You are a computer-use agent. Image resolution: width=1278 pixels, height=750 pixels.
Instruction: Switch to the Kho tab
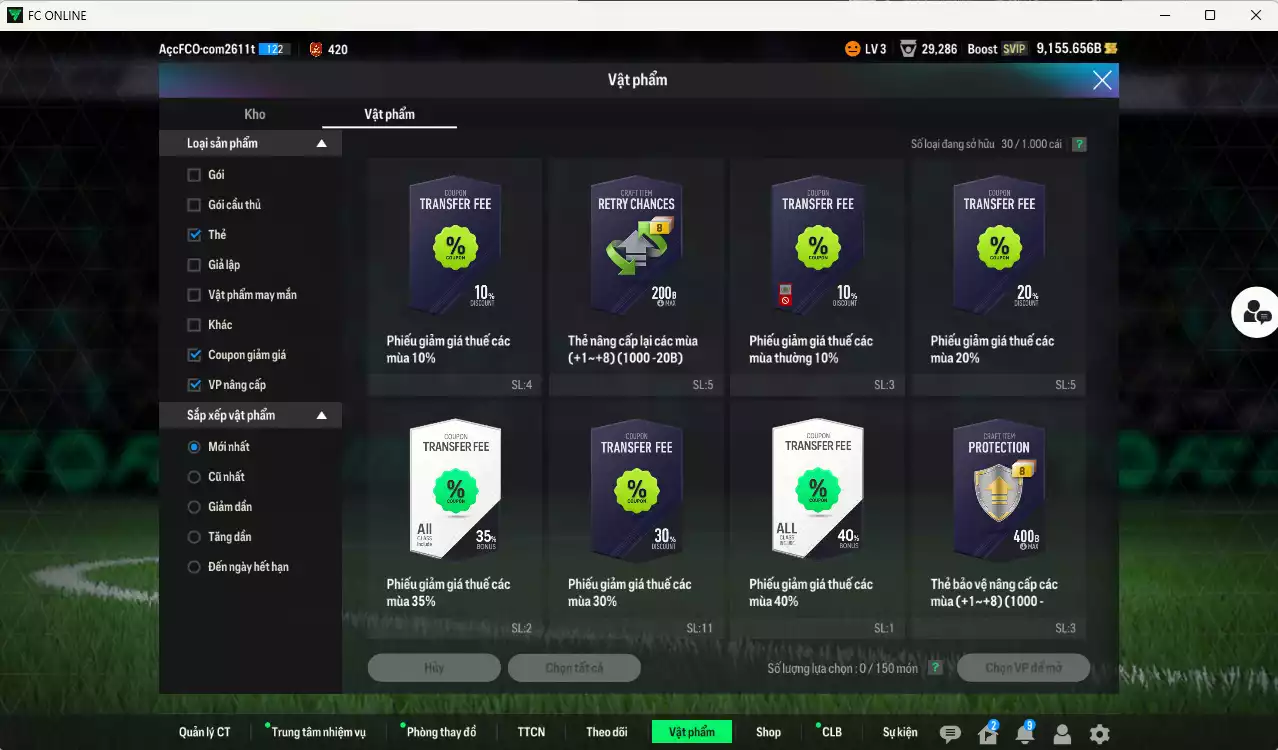tap(255, 114)
